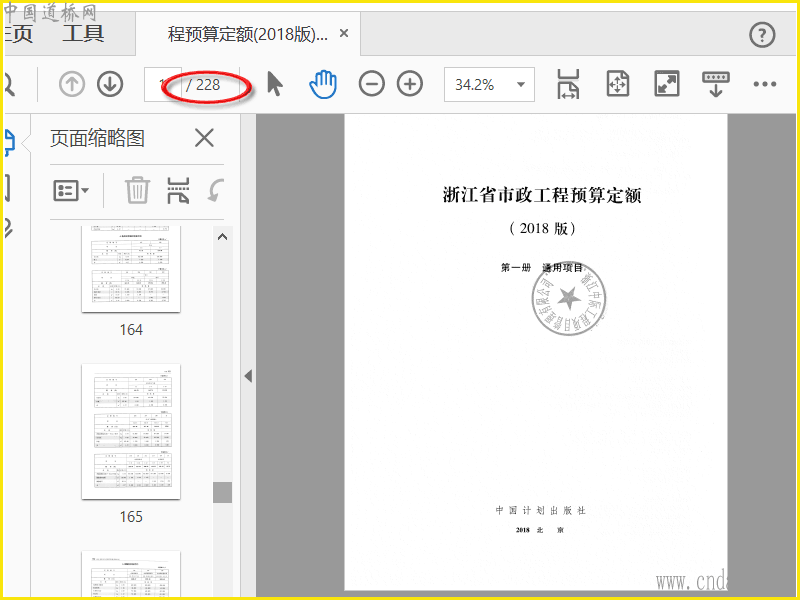
Task: Select page 165 thumbnail
Action: pos(131,432)
